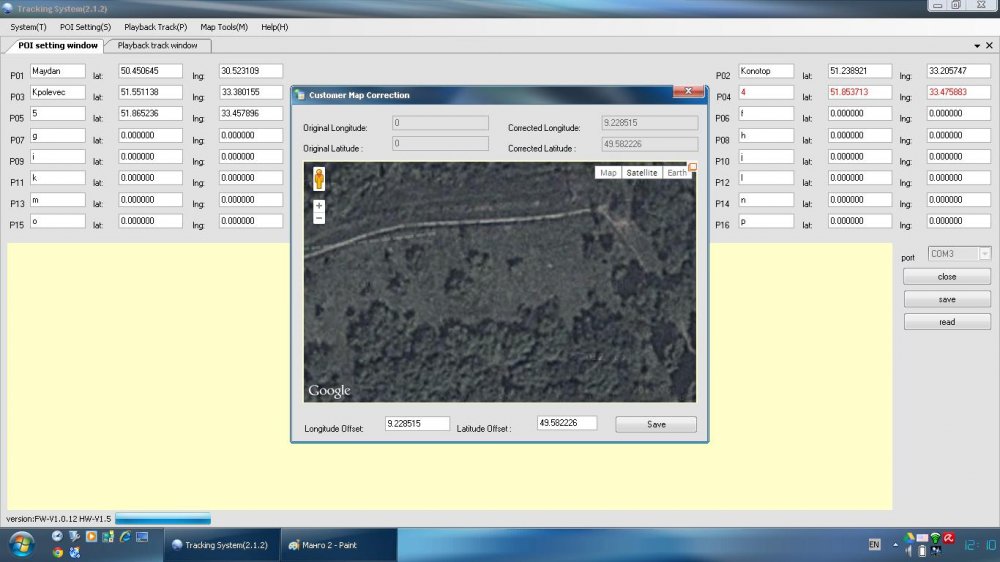This screenshot has height=562, width=1000.
Task: Click the Google logo on the map
Action: (329, 391)
